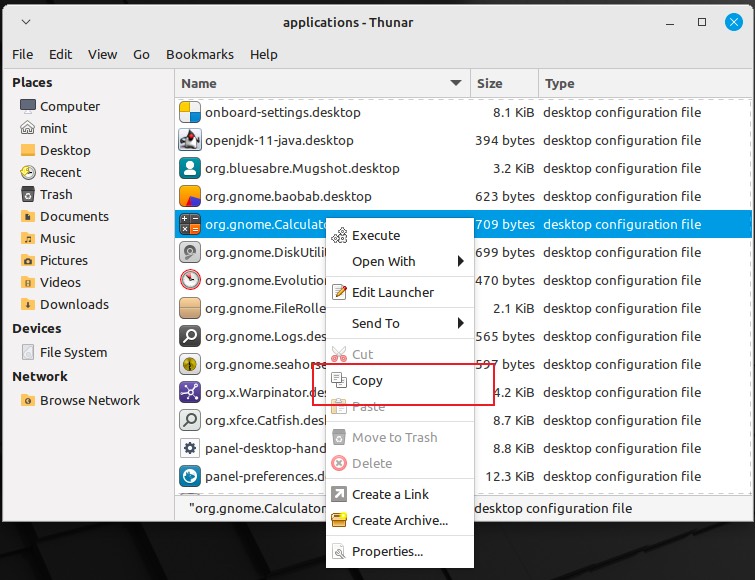Click the Size column header
The image size is (755, 580).
click(x=504, y=83)
